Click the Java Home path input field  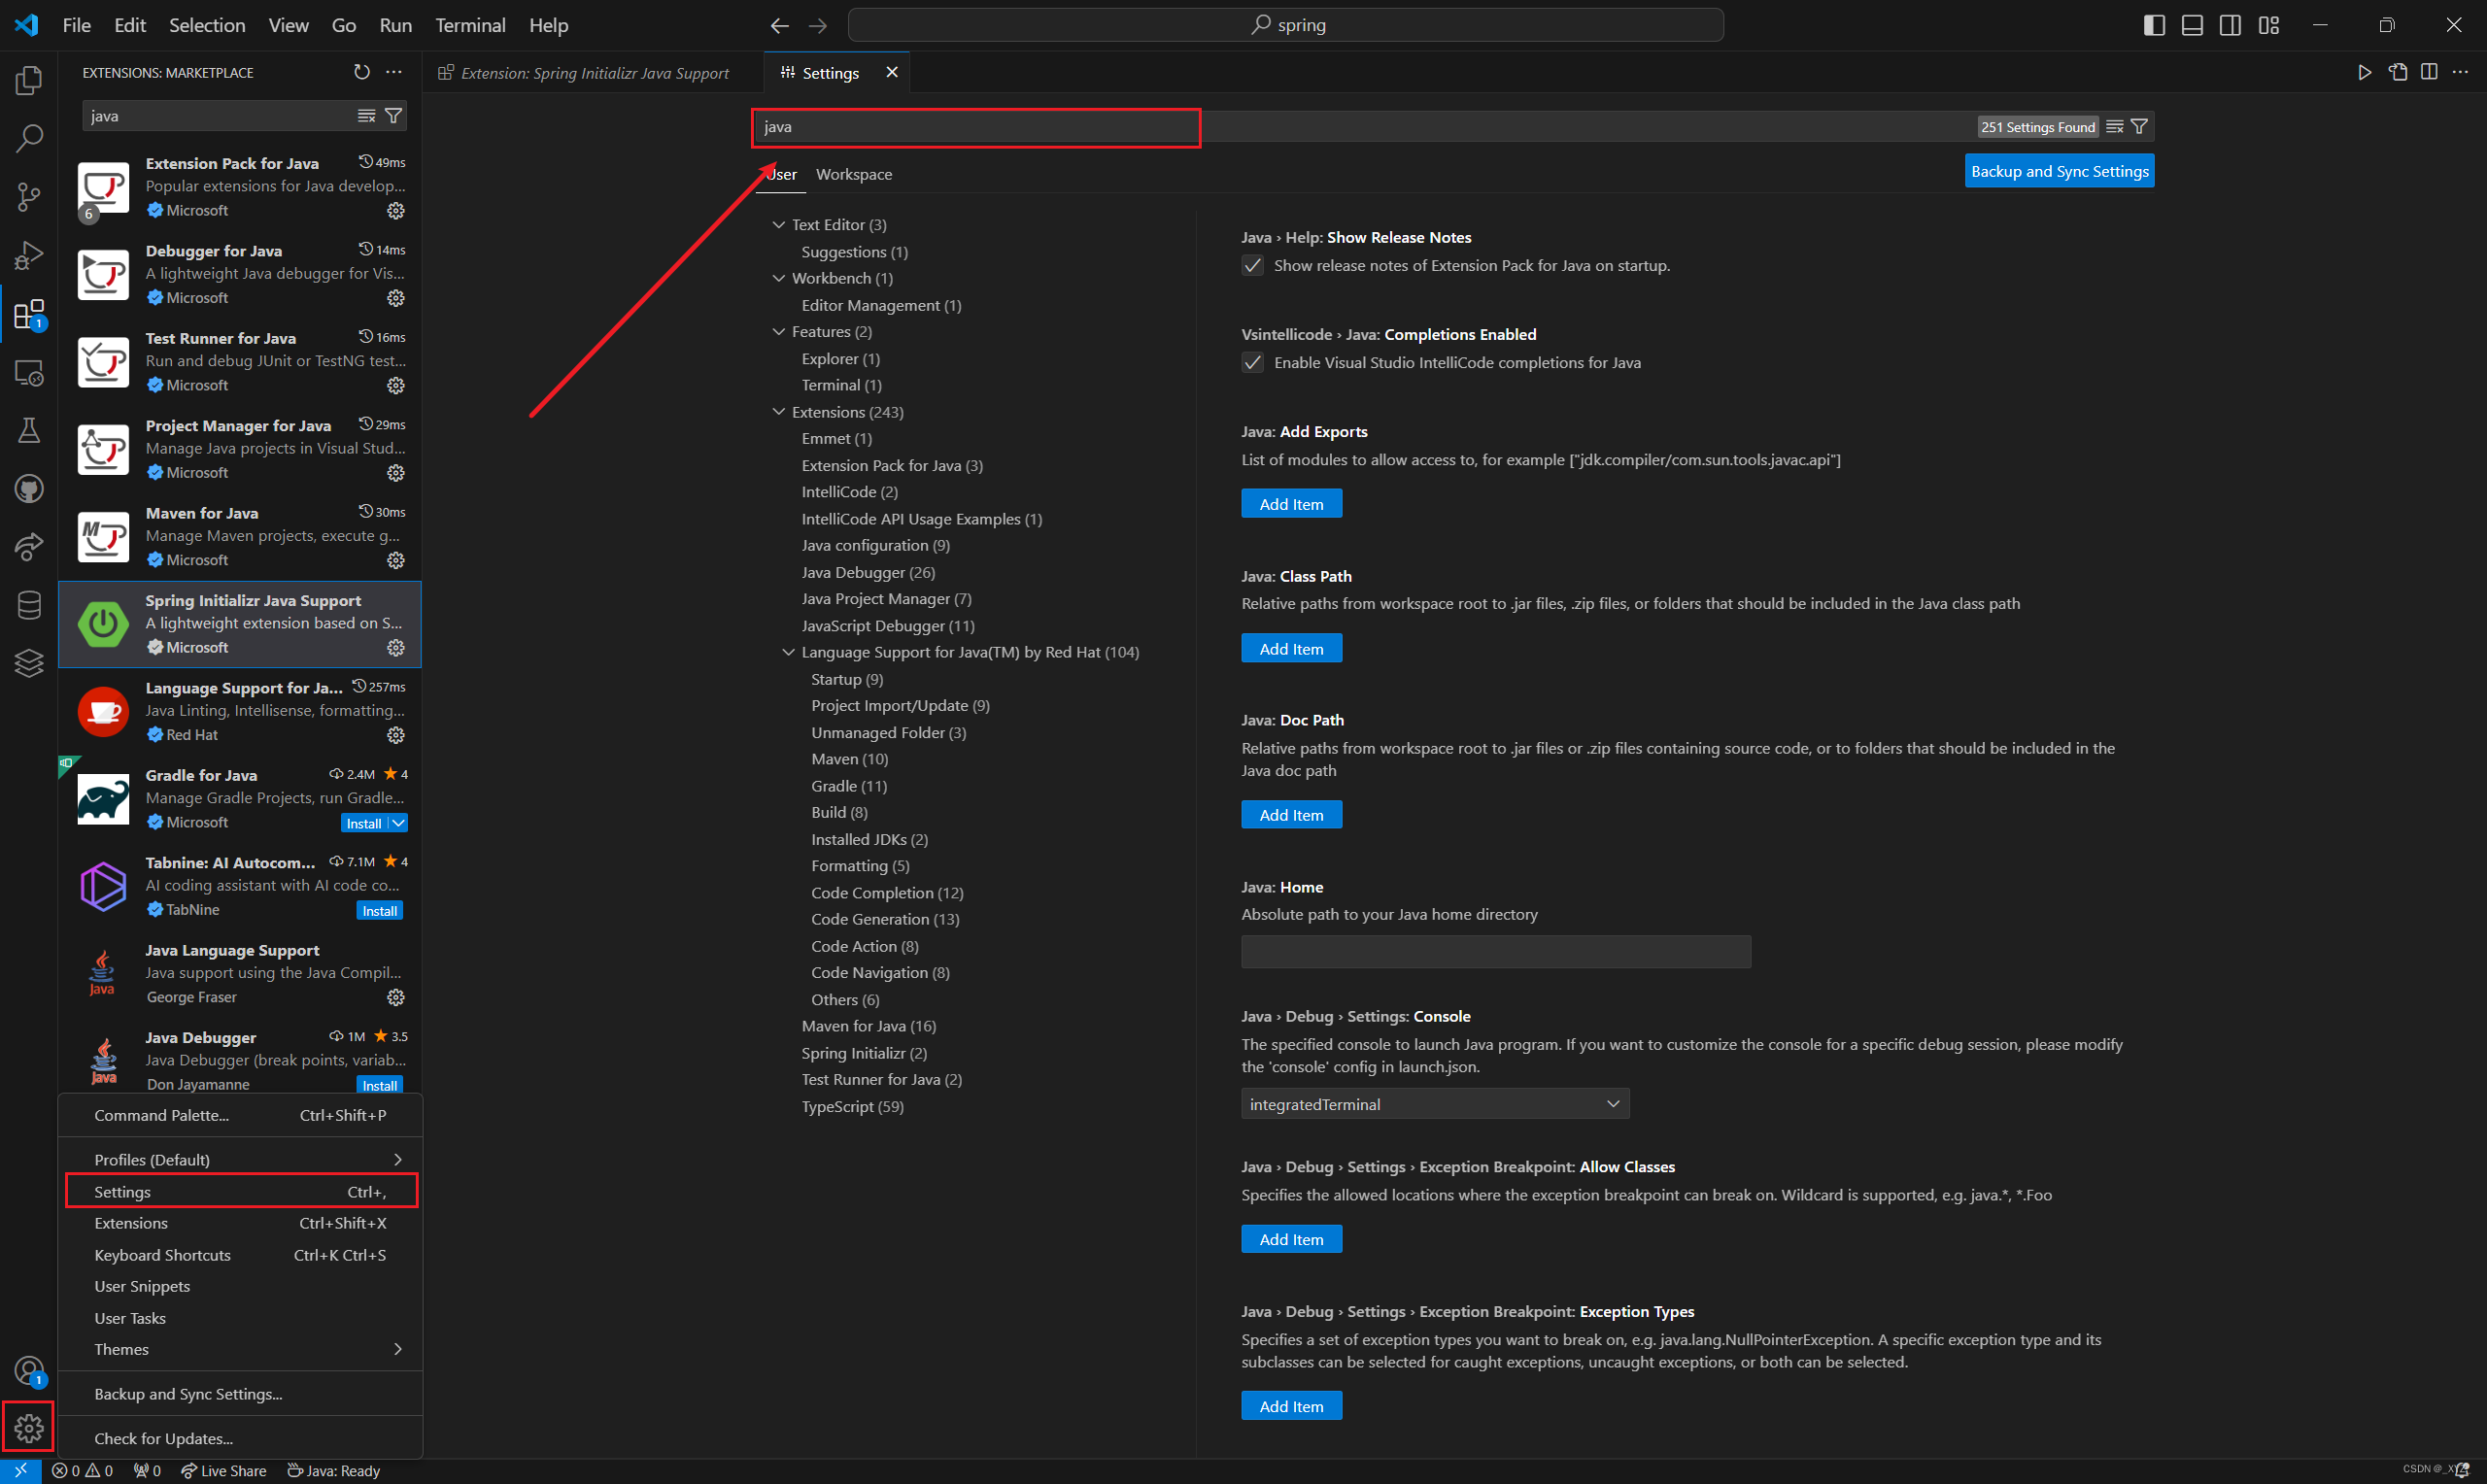click(x=1496, y=952)
